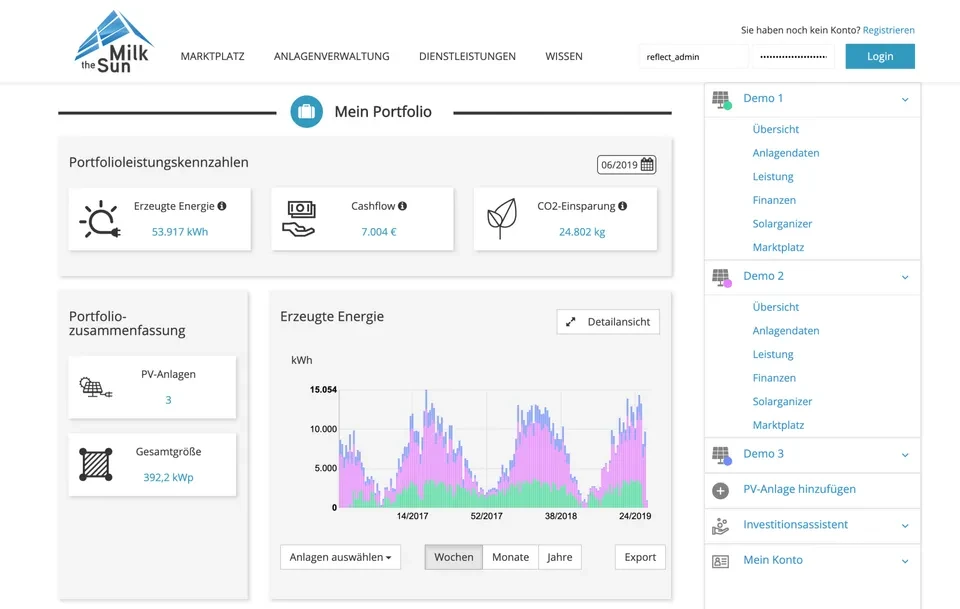This screenshot has width=960, height=609.
Task: Open the MARKTPLATZ menu
Action: 212,56
